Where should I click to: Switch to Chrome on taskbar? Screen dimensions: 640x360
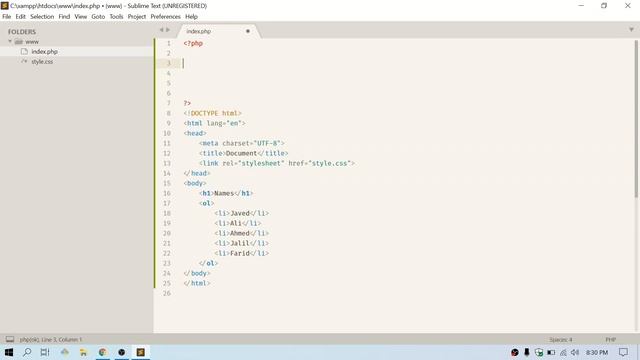click(102, 352)
